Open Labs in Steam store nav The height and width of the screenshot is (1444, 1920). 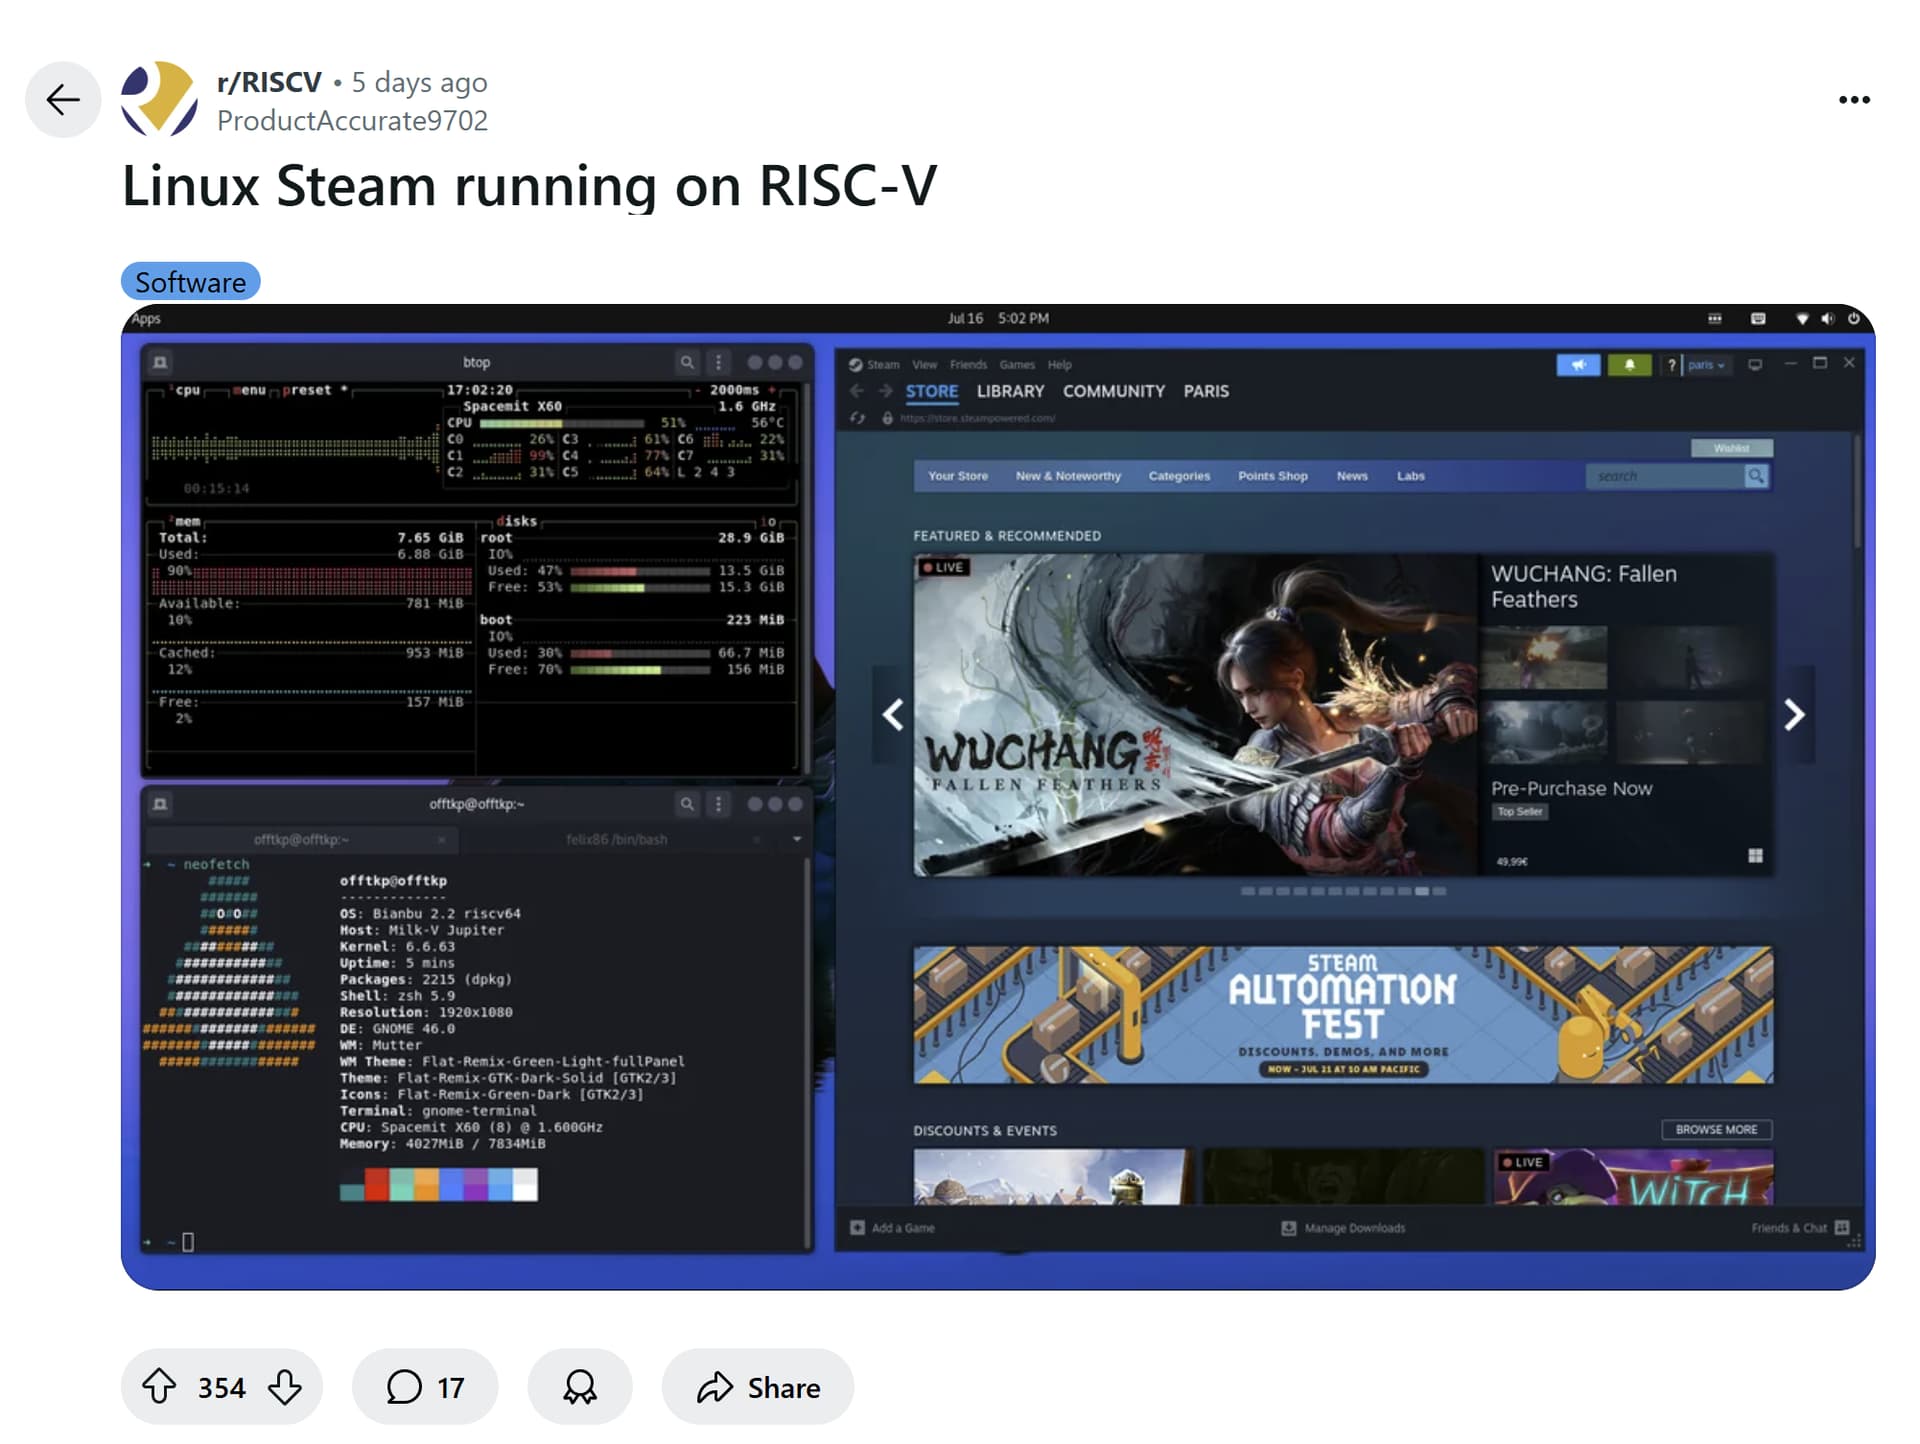point(1410,476)
